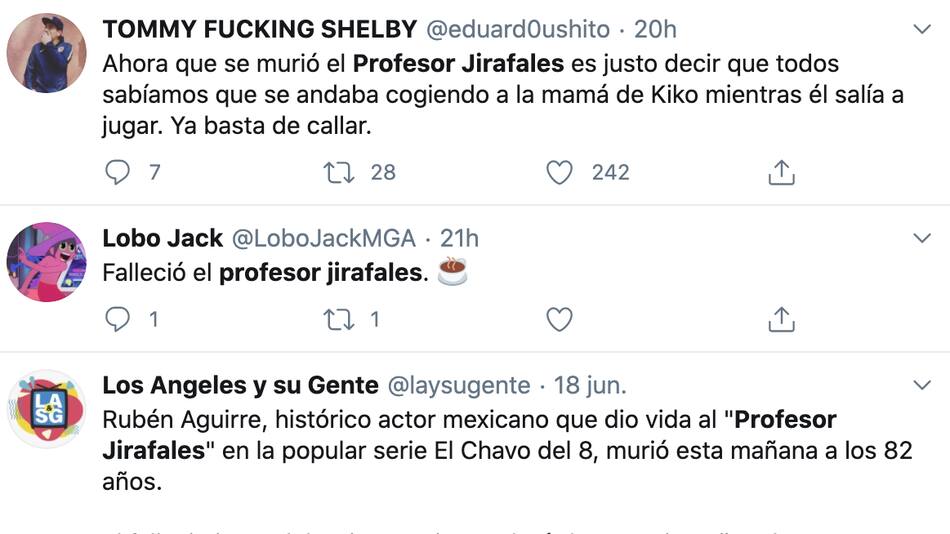This screenshot has width=950, height=534.
Task: Share TOMMY SHELBY's tweet
Action: click(781, 173)
